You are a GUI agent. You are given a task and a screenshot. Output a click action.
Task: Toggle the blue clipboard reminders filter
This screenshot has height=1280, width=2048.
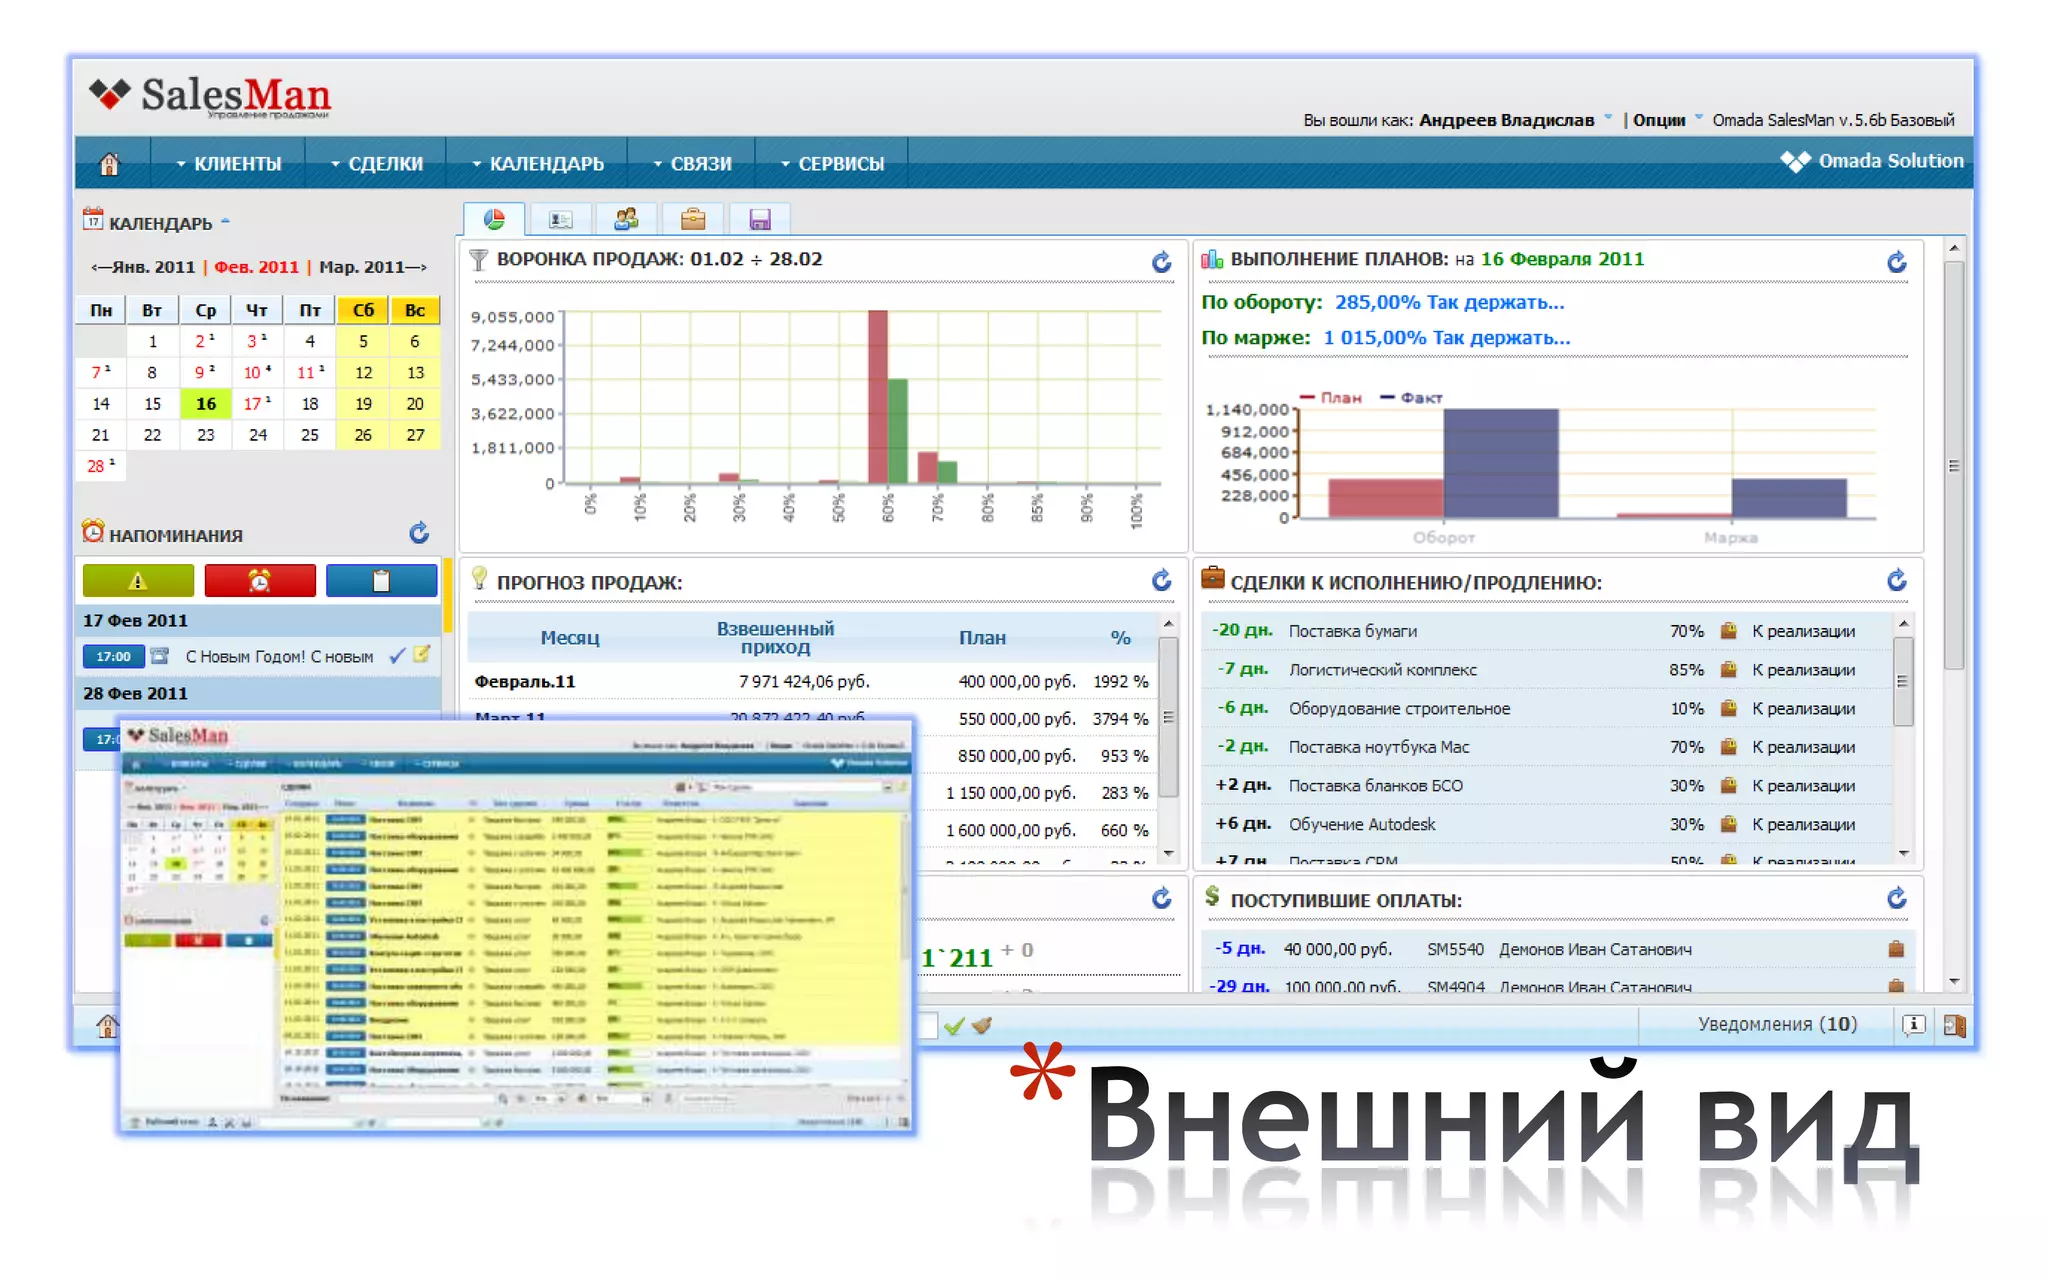click(x=381, y=580)
